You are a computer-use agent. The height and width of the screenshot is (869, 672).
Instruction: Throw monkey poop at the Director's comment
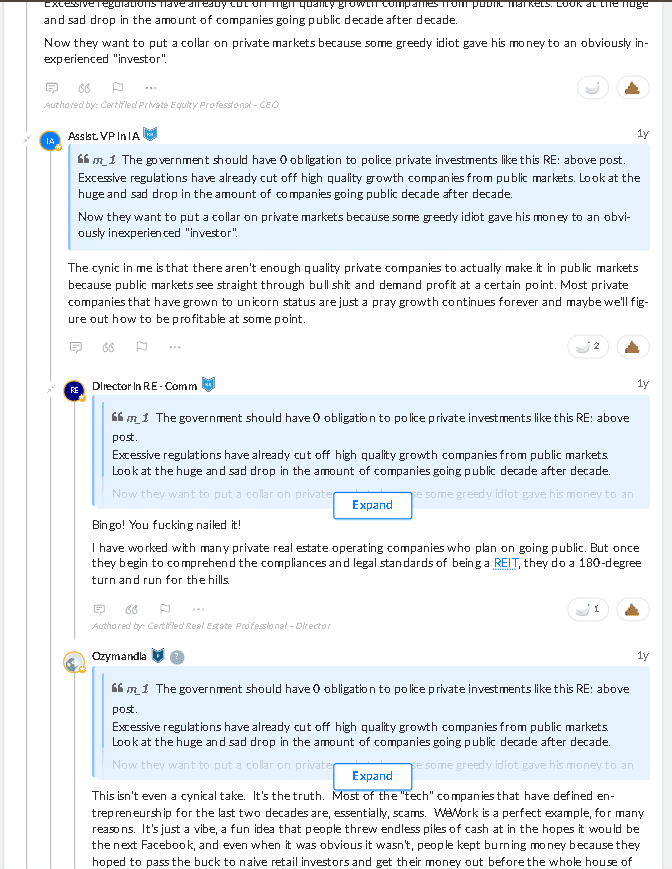tap(633, 610)
